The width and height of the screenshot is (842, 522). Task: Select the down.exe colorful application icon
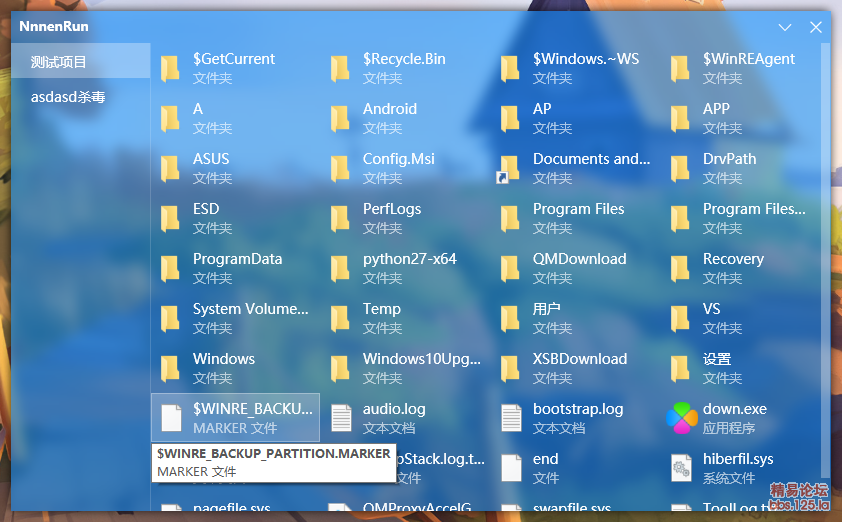(682, 418)
